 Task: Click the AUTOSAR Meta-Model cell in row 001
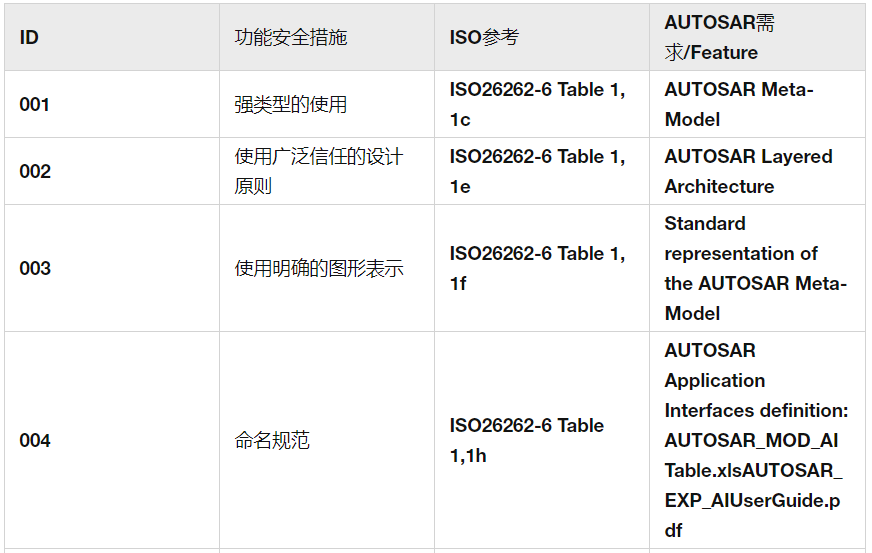click(x=738, y=104)
